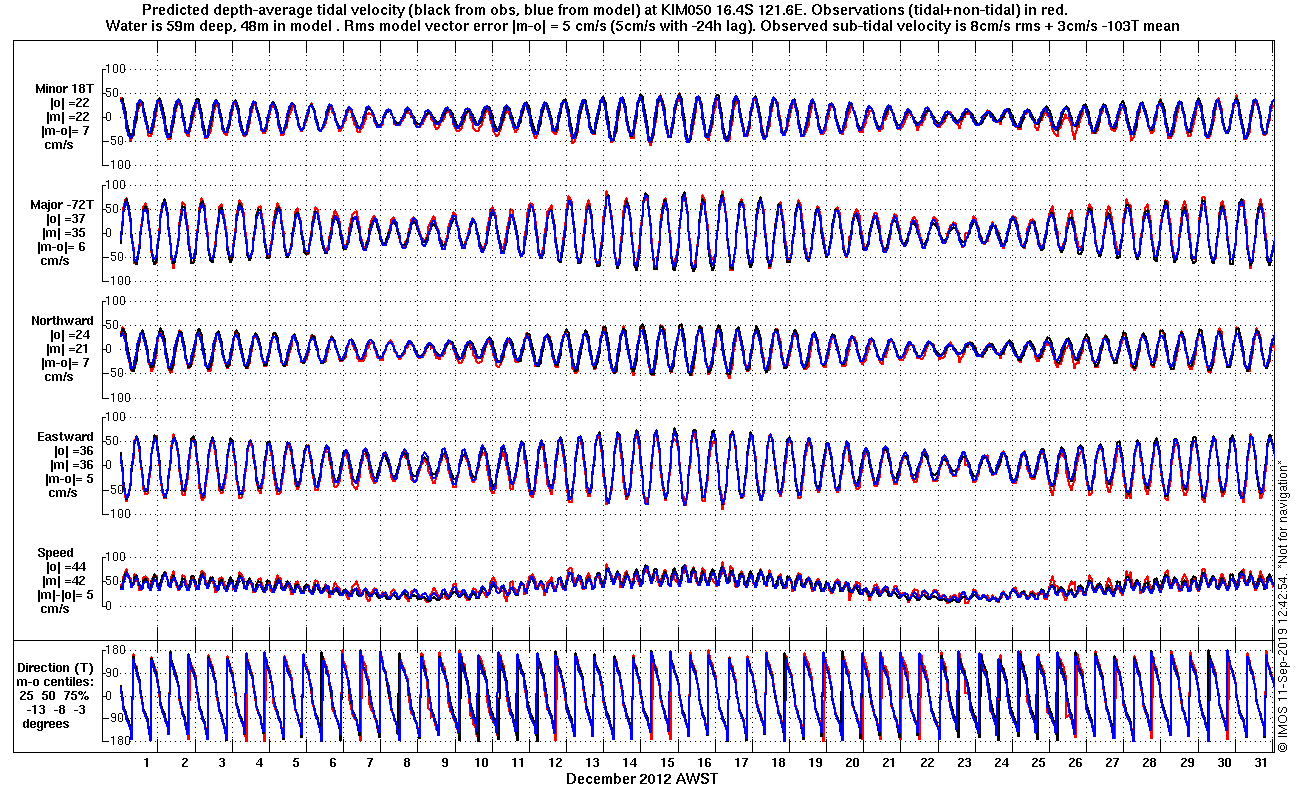This screenshot has height=800, width=1300.
Task: Click the '-13 -8 -3' centile values
Action: pos(57,709)
